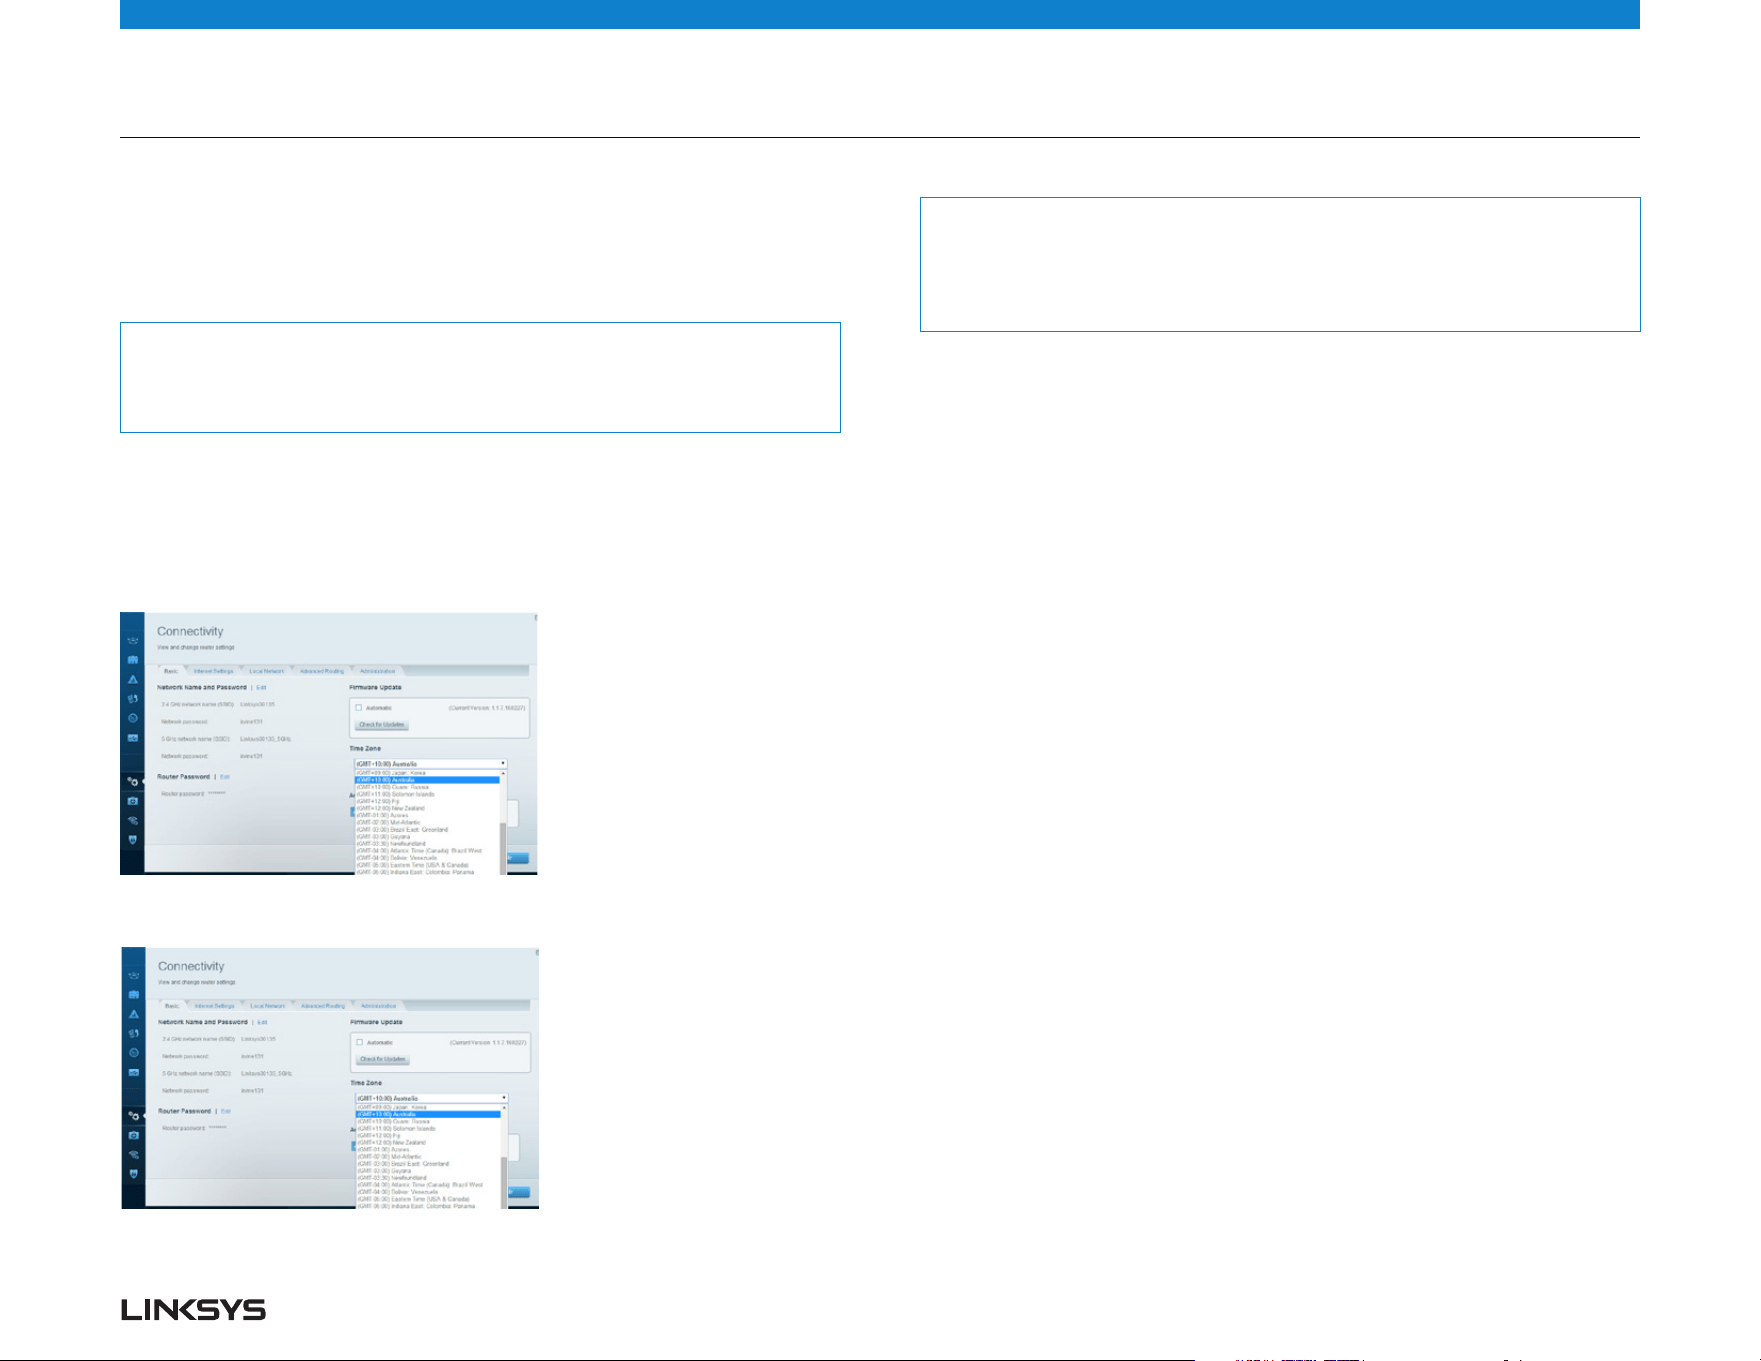This screenshot has height=1361, width=1761.
Task: Edit Network Name and Password in first screenshot
Action: (261, 687)
